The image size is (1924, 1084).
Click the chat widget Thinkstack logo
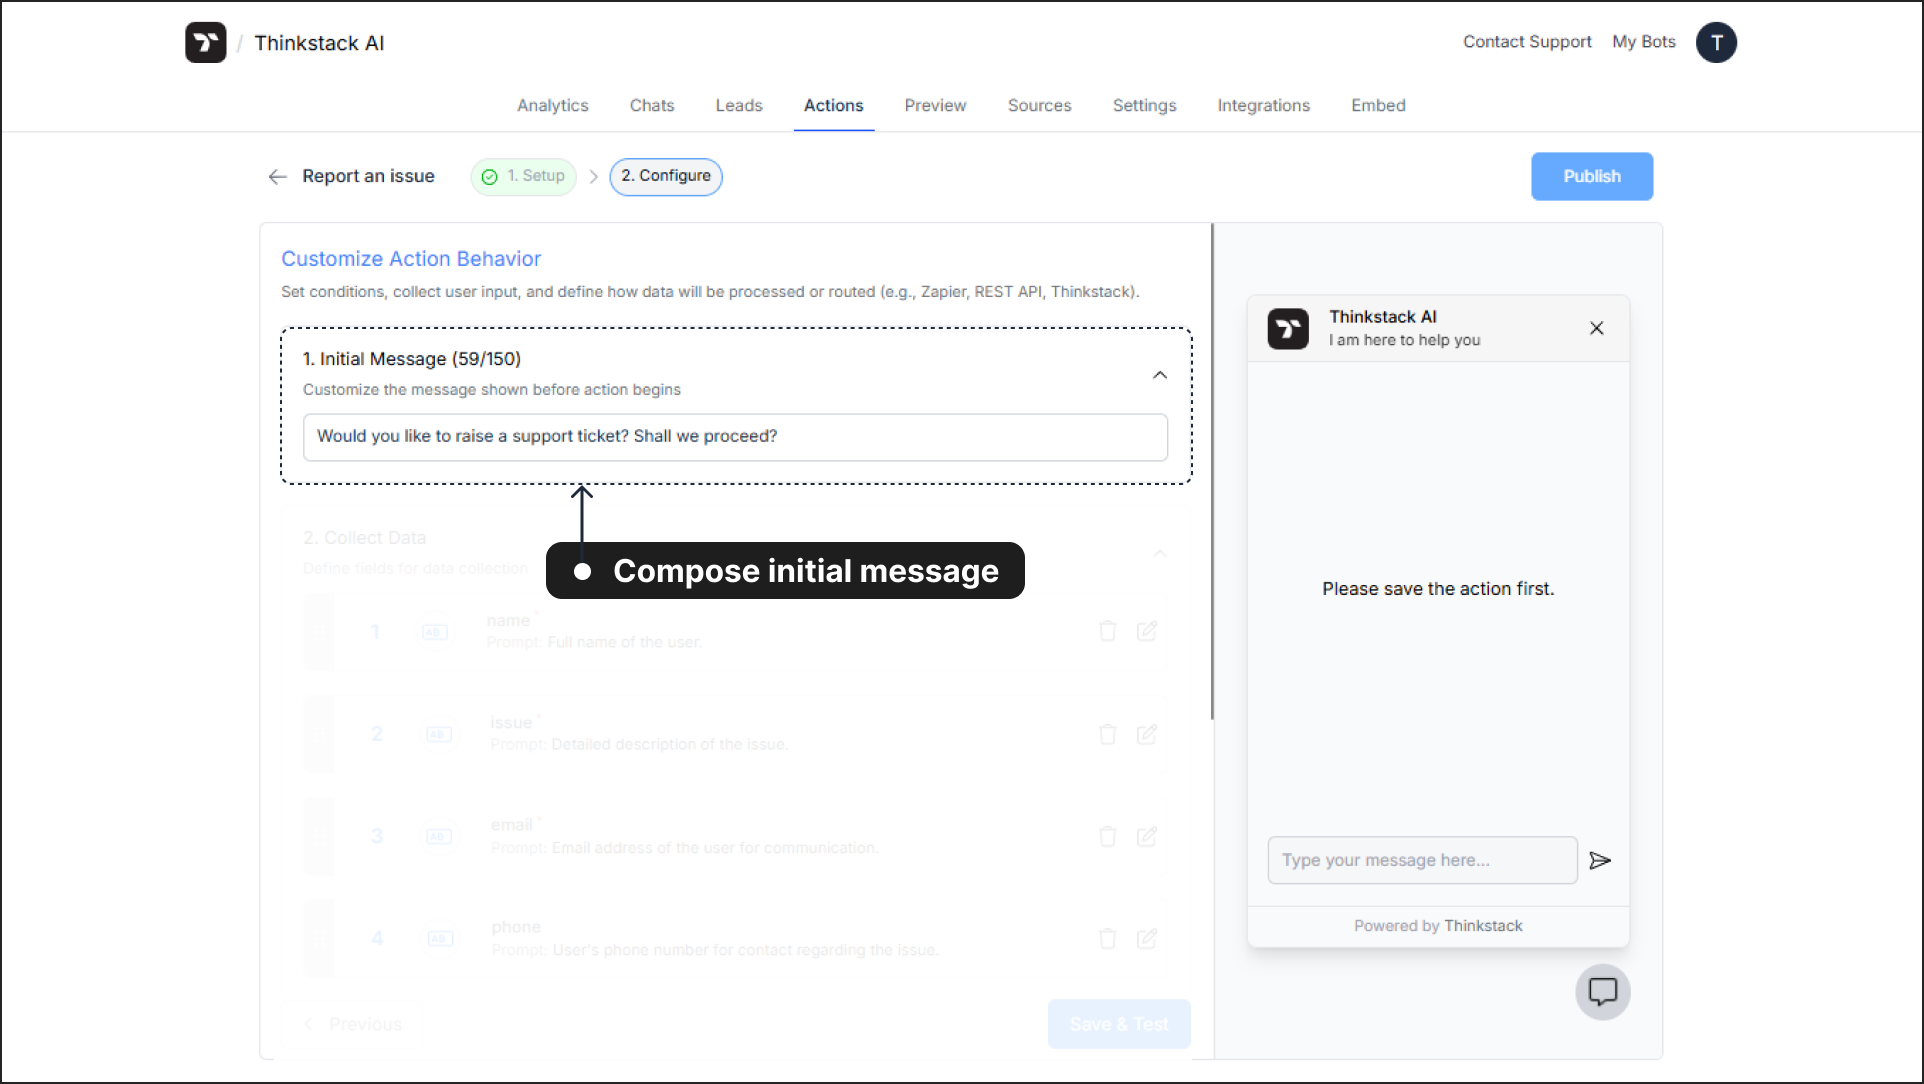tap(1288, 328)
